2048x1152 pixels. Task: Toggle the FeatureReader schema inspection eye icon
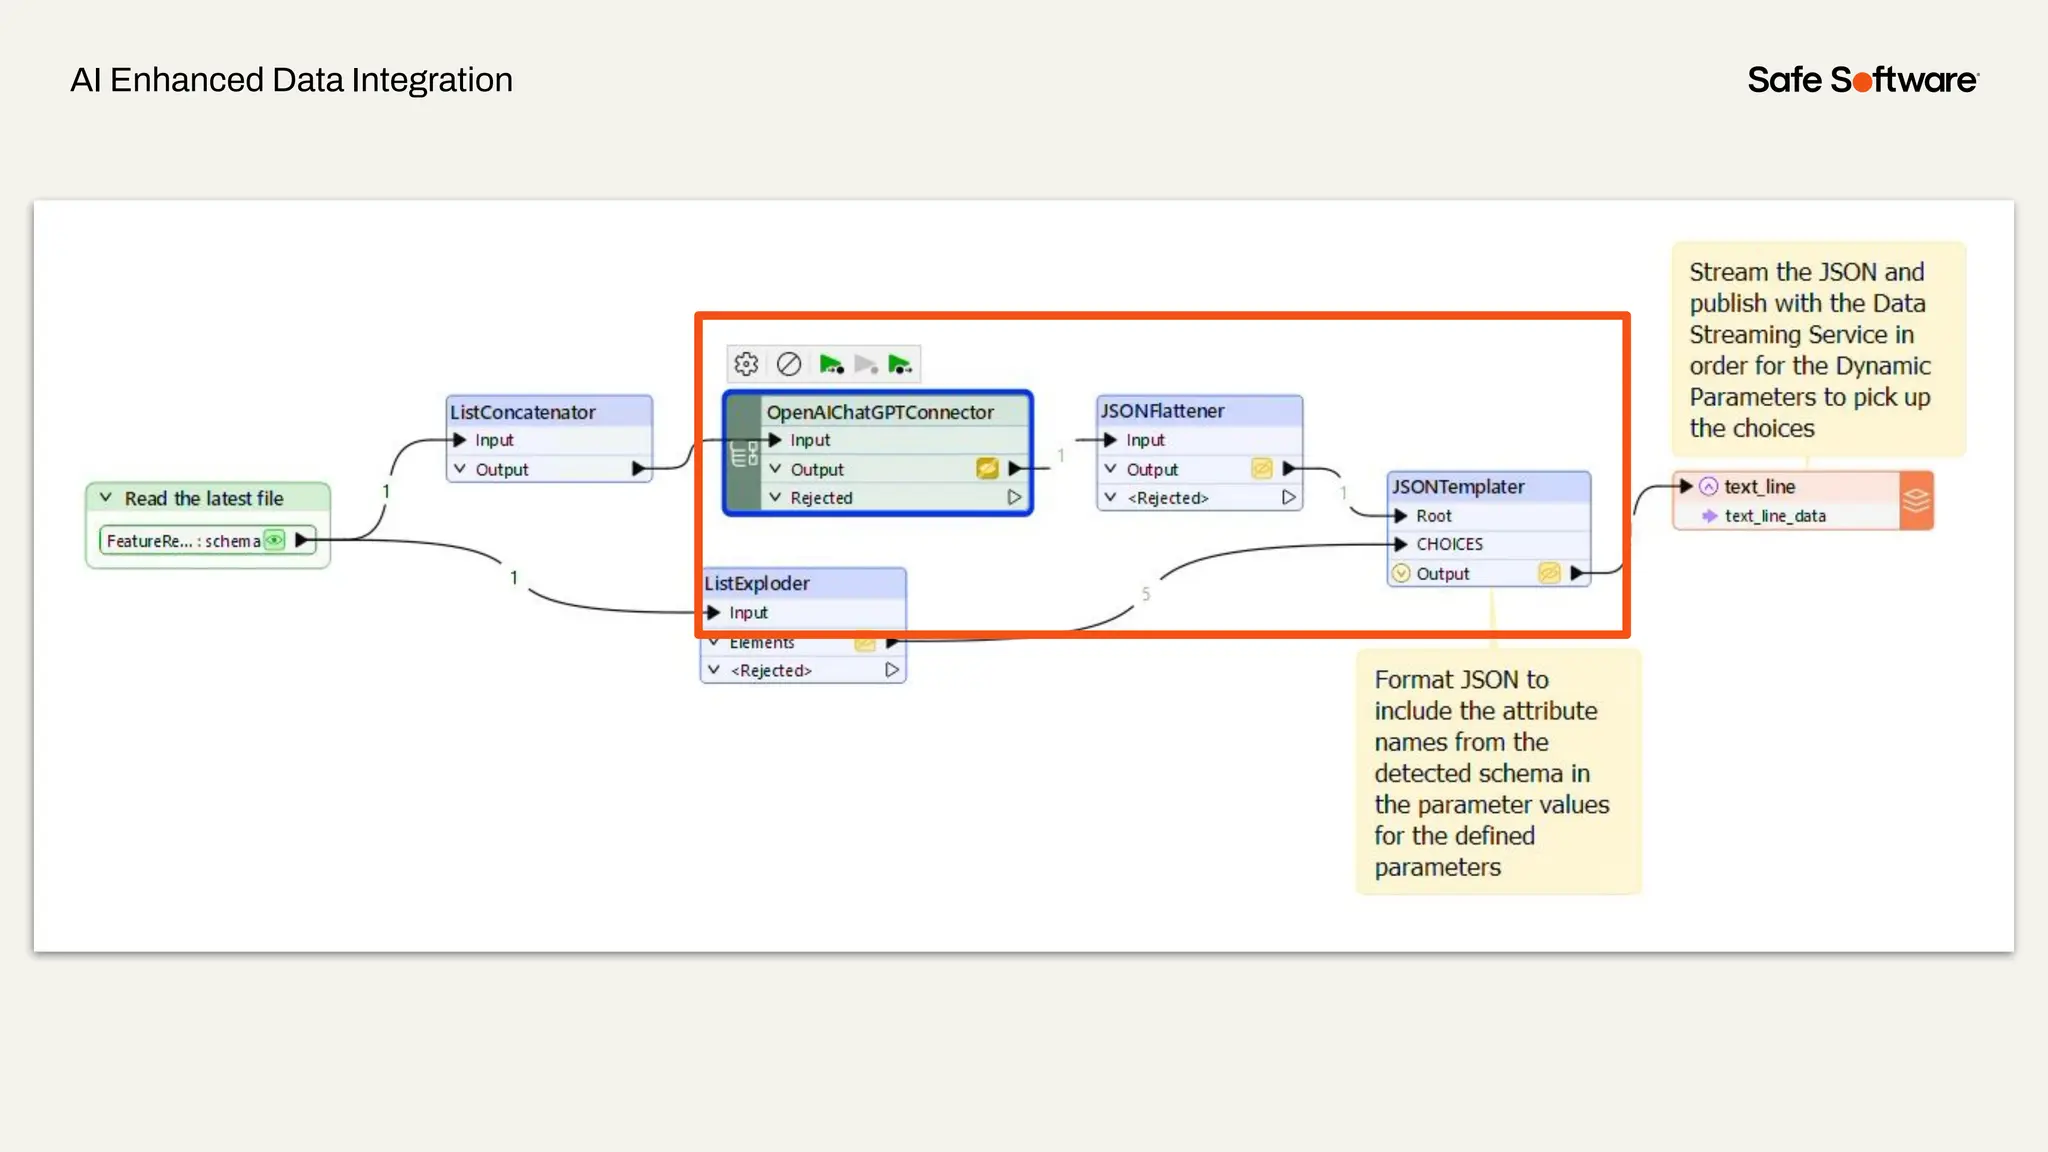(x=274, y=540)
